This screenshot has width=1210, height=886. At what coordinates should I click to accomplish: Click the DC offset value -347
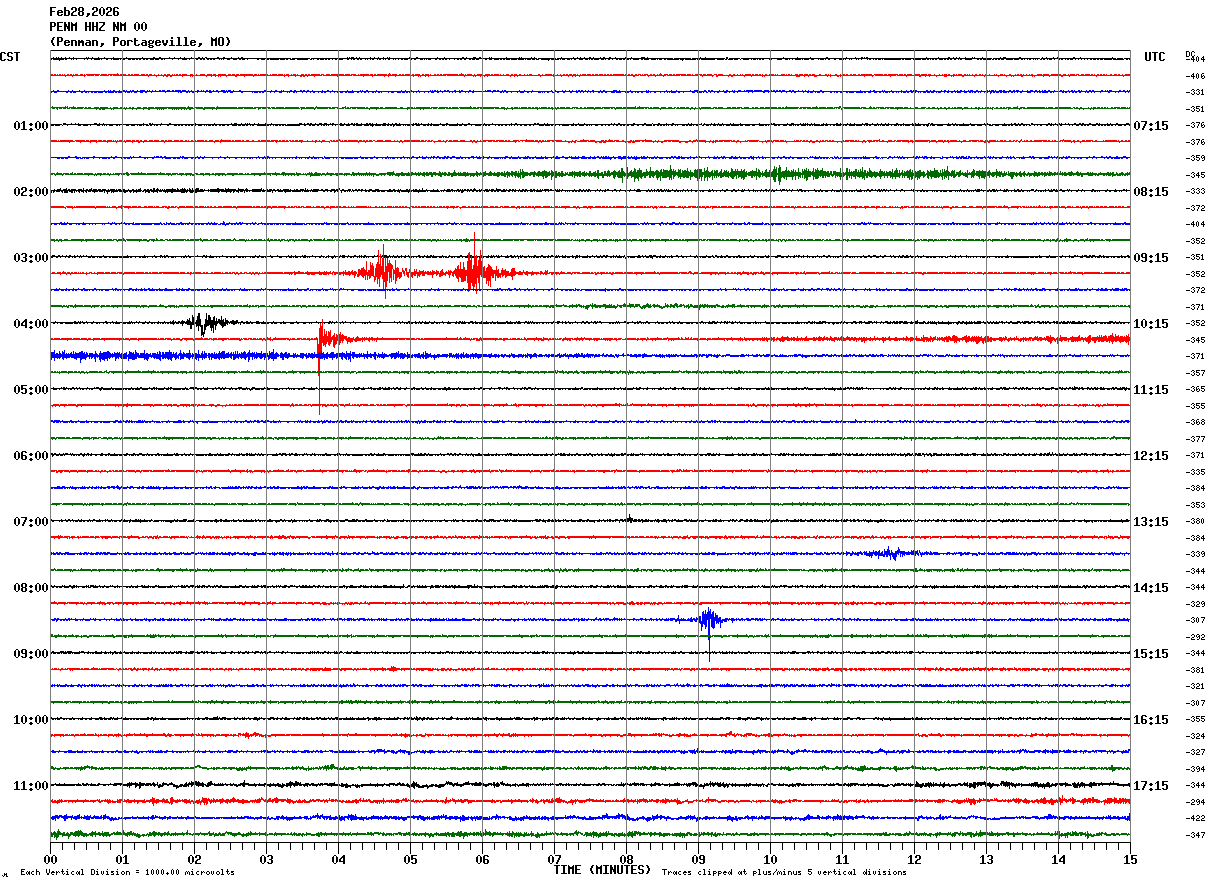point(1195,835)
